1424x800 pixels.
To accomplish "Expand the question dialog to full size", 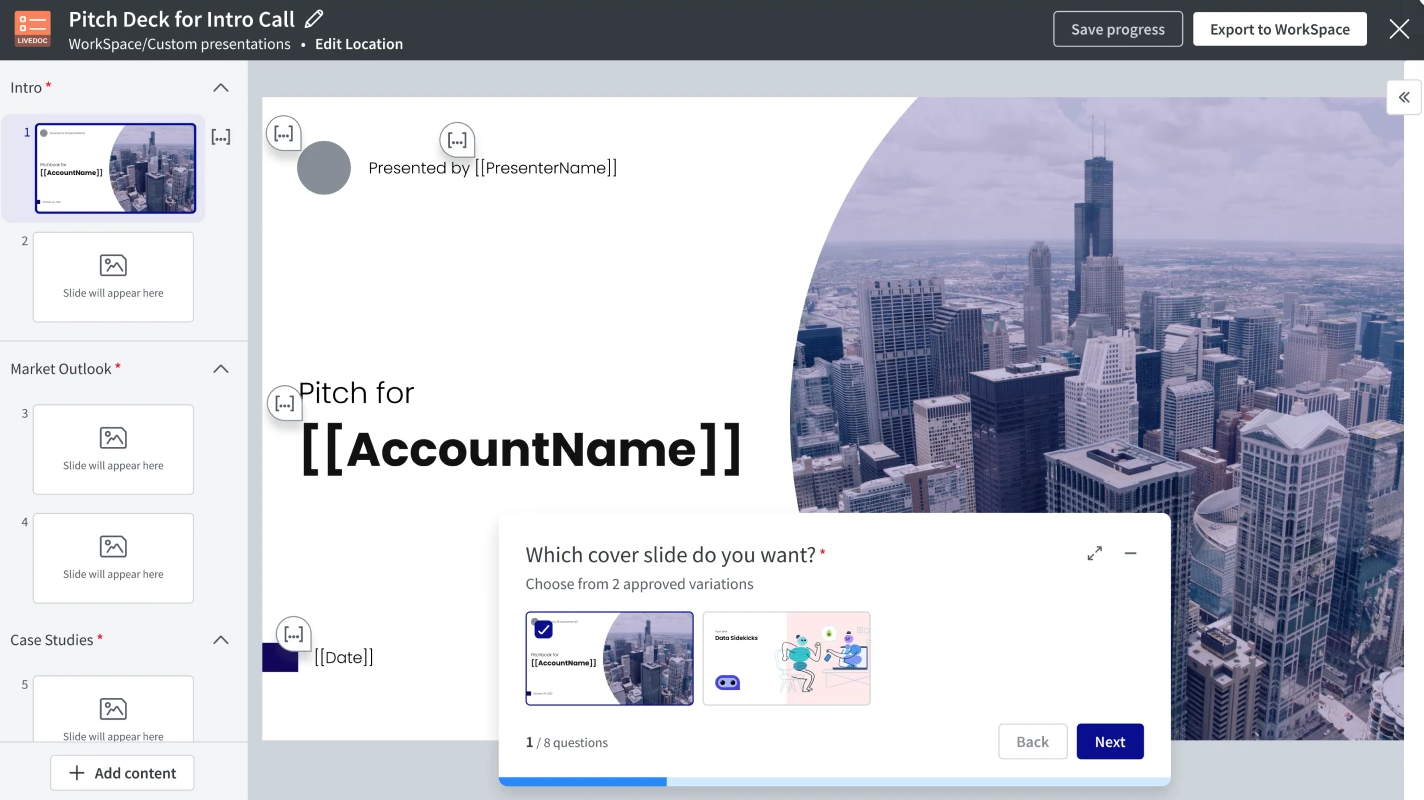I will coord(1095,553).
